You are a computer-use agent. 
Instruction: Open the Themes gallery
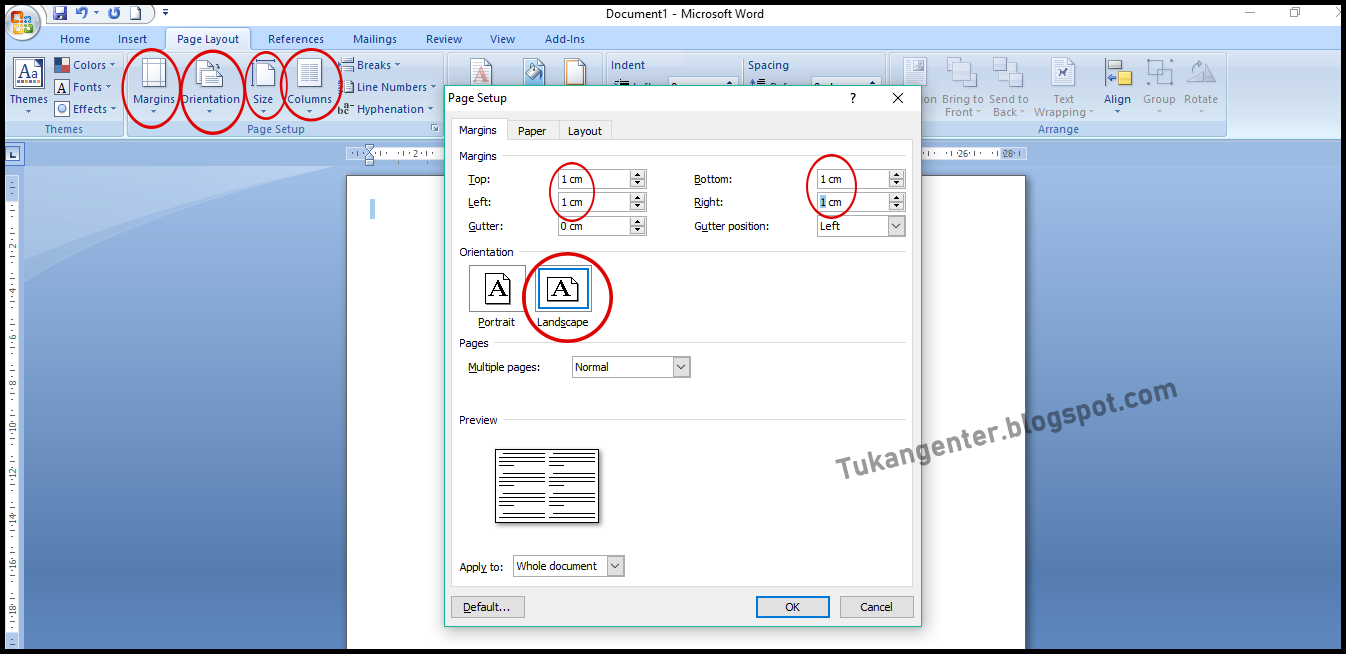(28, 87)
